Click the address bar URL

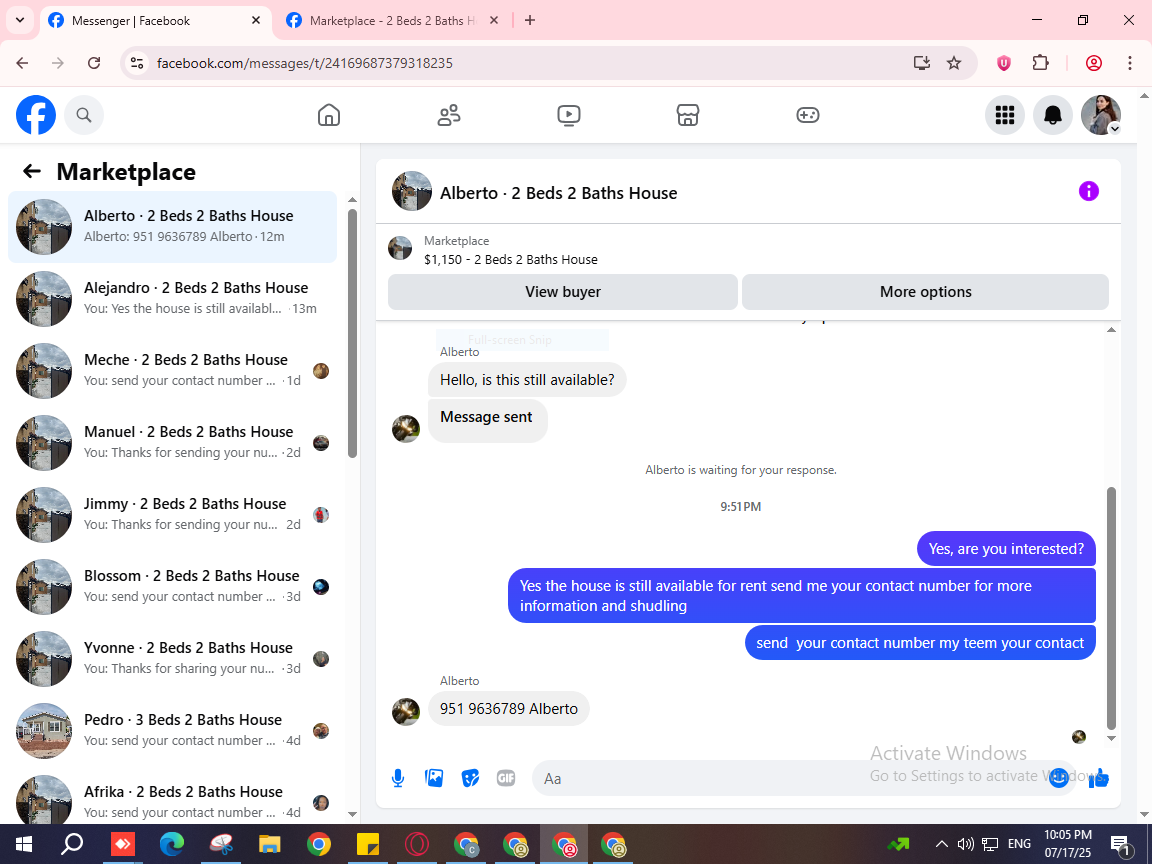[x=305, y=63]
